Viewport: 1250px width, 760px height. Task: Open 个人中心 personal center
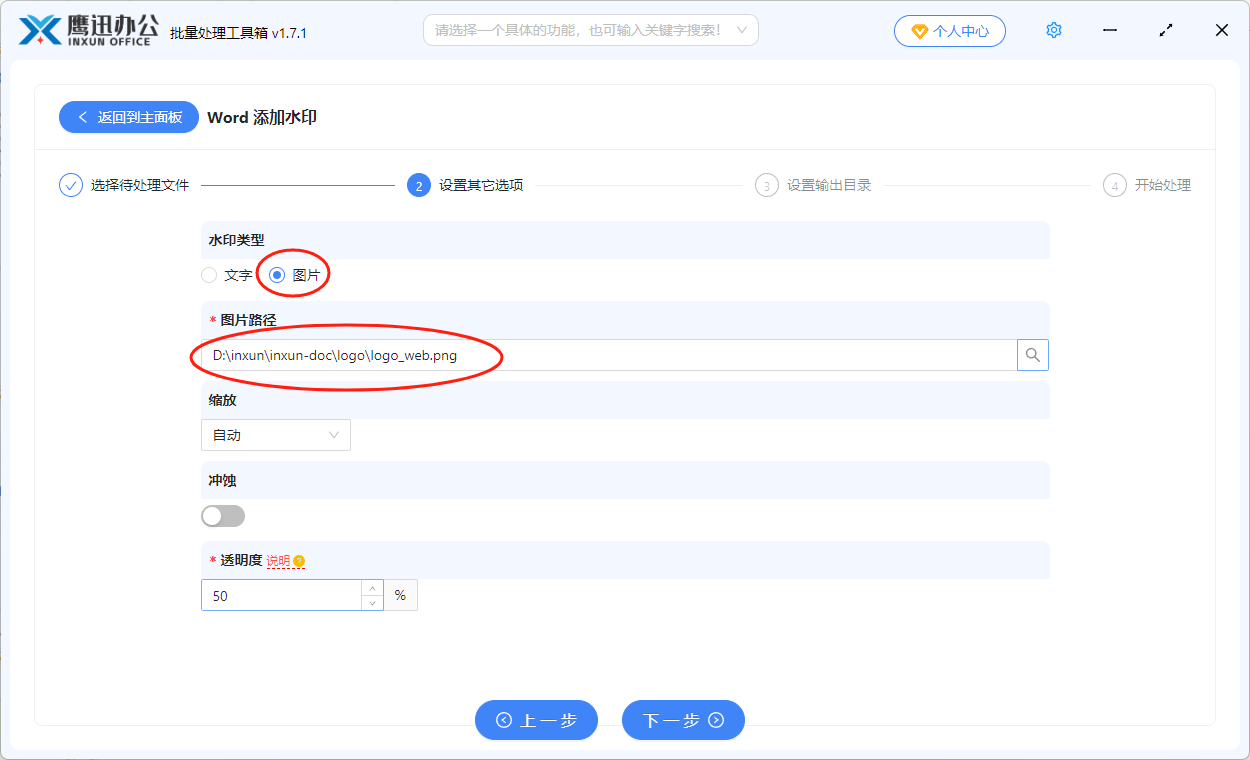click(950, 31)
